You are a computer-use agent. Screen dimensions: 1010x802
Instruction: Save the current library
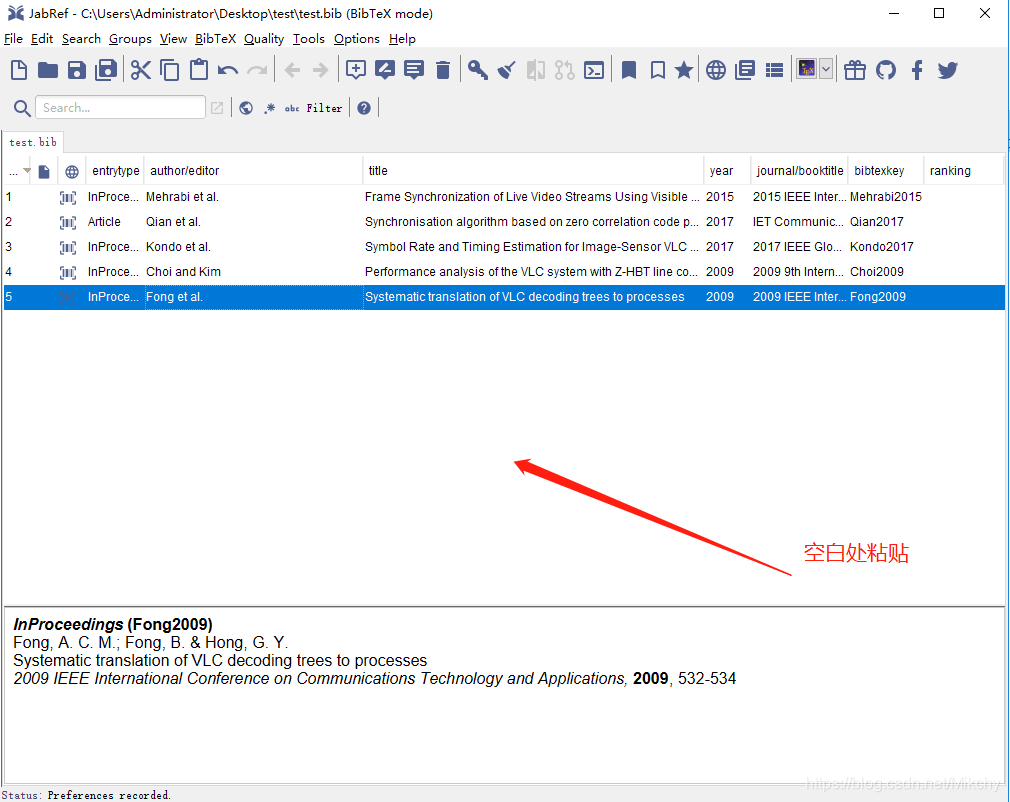click(77, 70)
